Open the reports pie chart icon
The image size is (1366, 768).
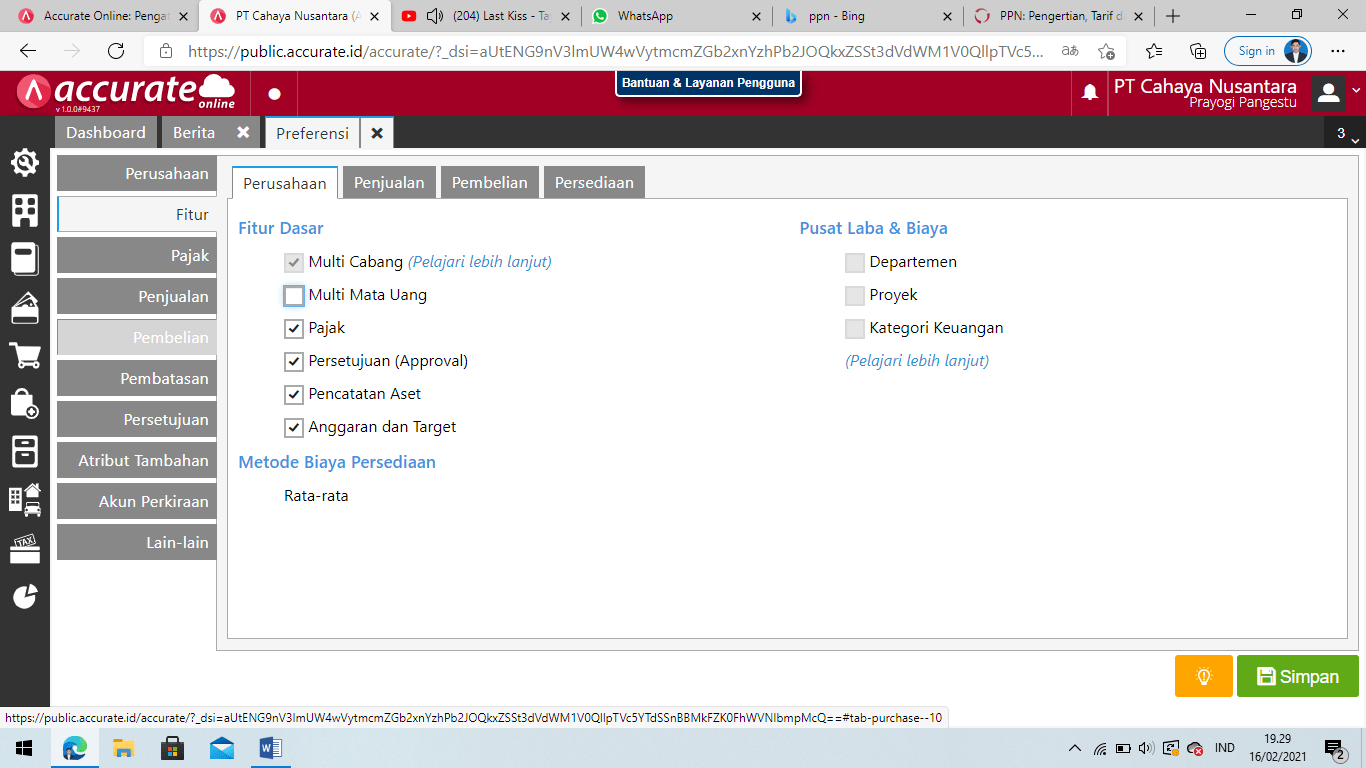coord(25,596)
